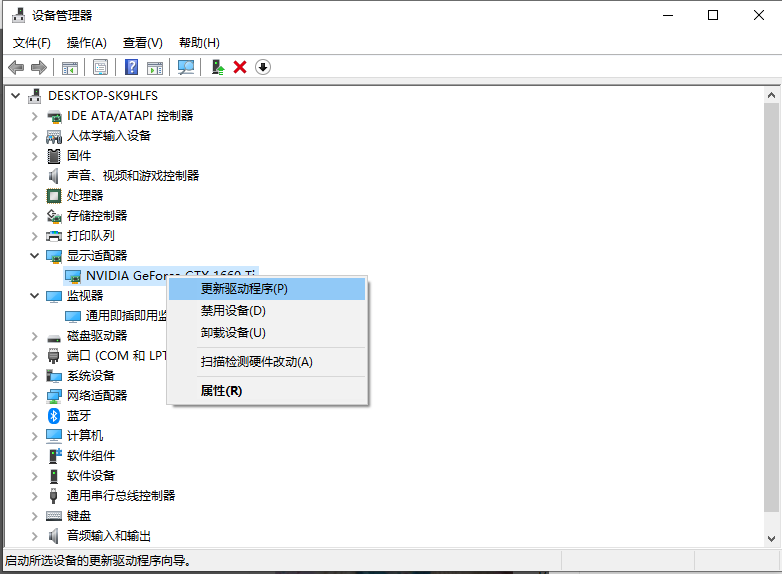The width and height of the screenshot is (782, 574).
Task: Click the software components icon
Action: [54, 456]
